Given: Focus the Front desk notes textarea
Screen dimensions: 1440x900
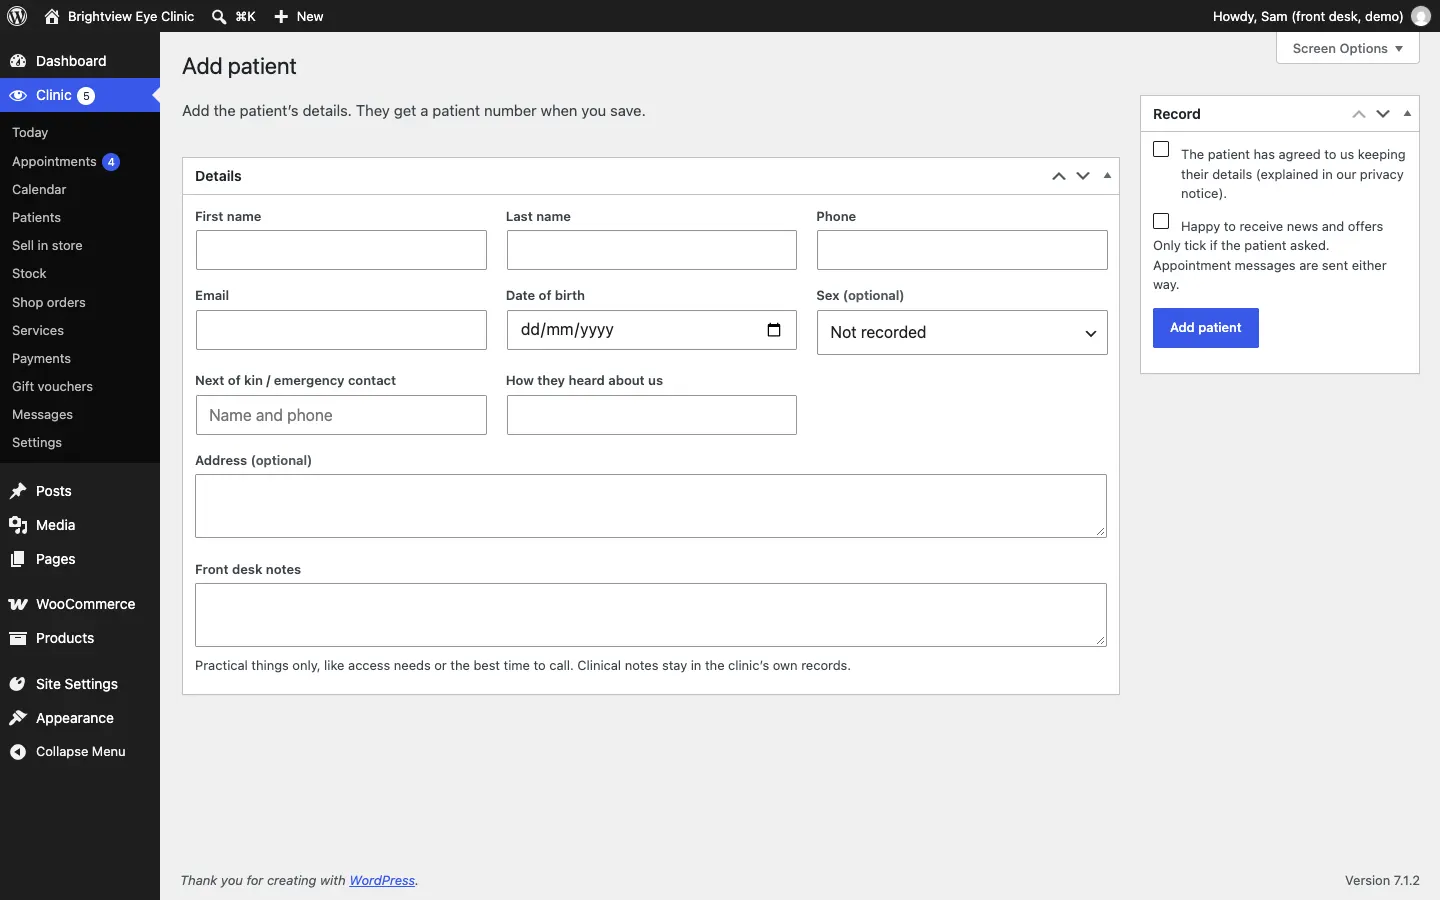Looking at the screenshot, I should point(651,615).
